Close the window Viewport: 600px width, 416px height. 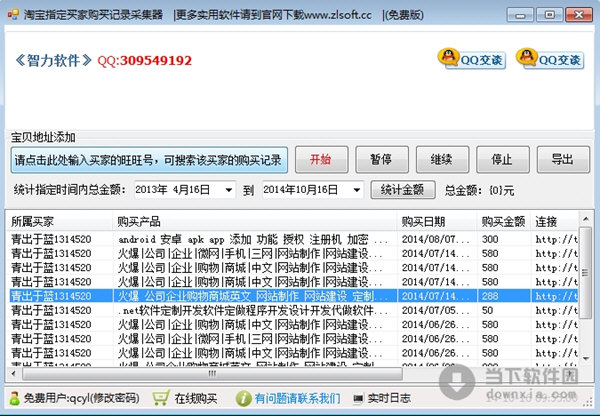(579, 15)
